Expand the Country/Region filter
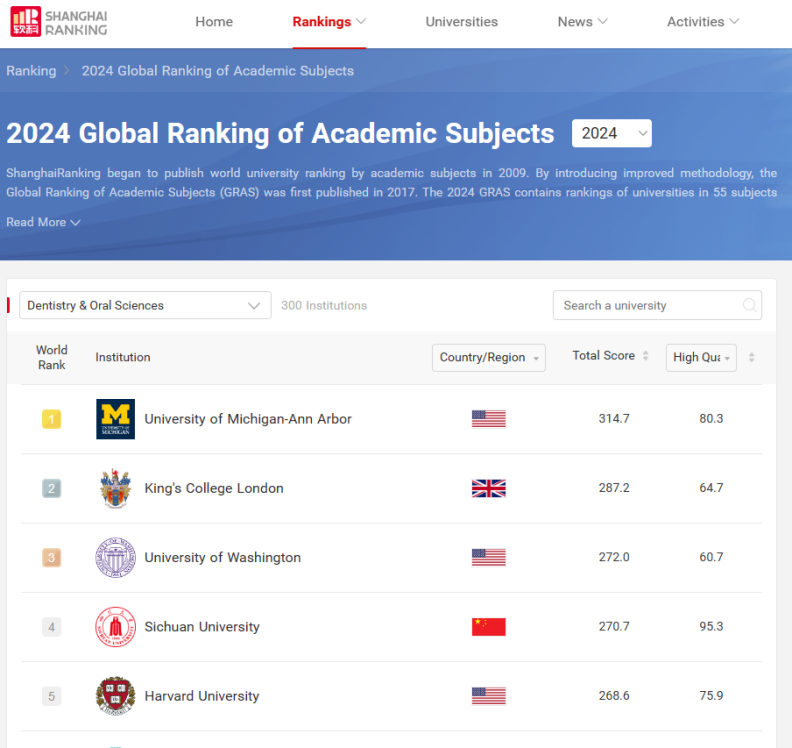The image size is (792, 748). click(490, 358)
